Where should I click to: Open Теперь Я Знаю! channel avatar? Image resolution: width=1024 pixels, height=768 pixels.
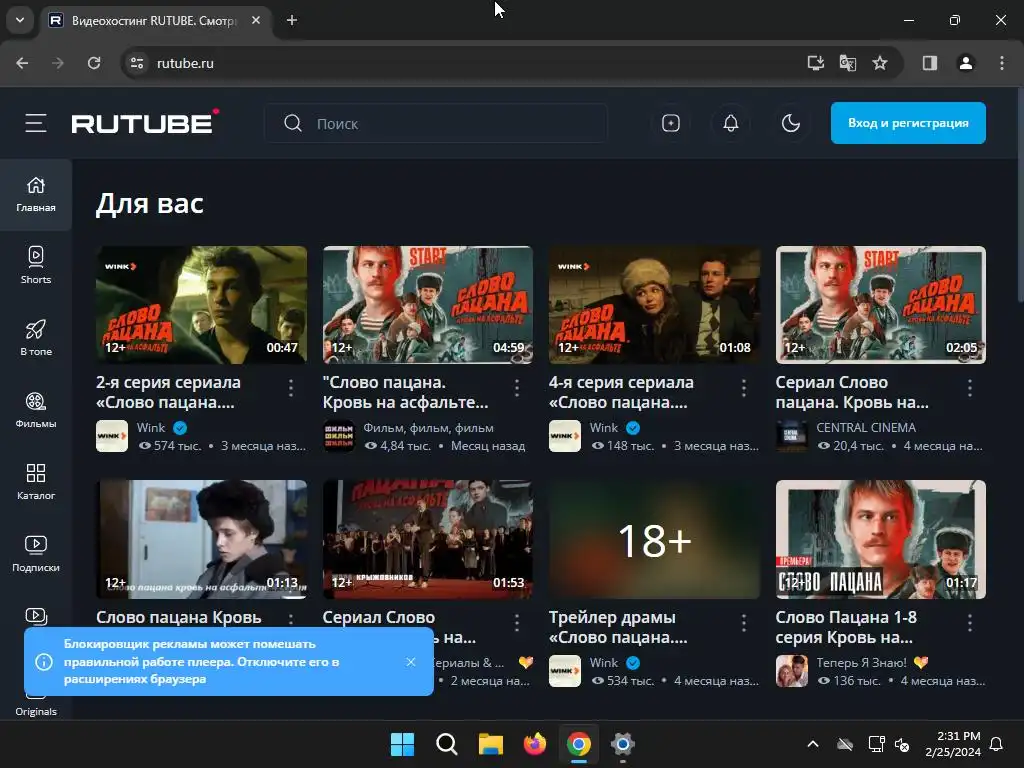(791, 671)
